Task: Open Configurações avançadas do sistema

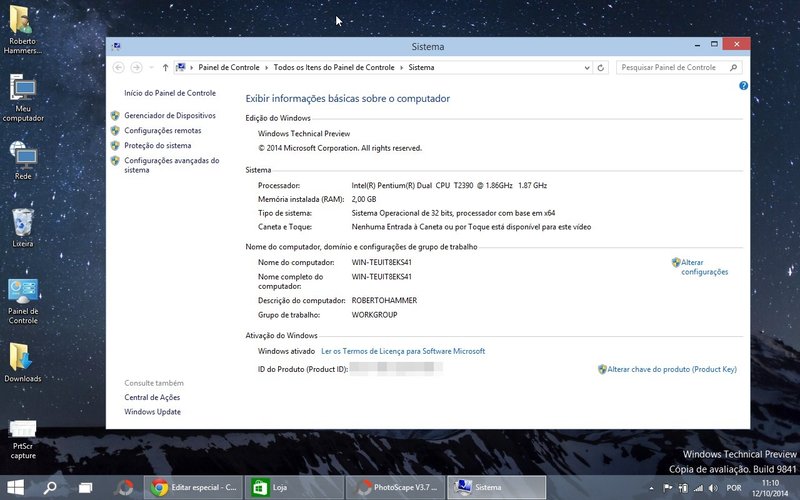Action: (171, 165)
